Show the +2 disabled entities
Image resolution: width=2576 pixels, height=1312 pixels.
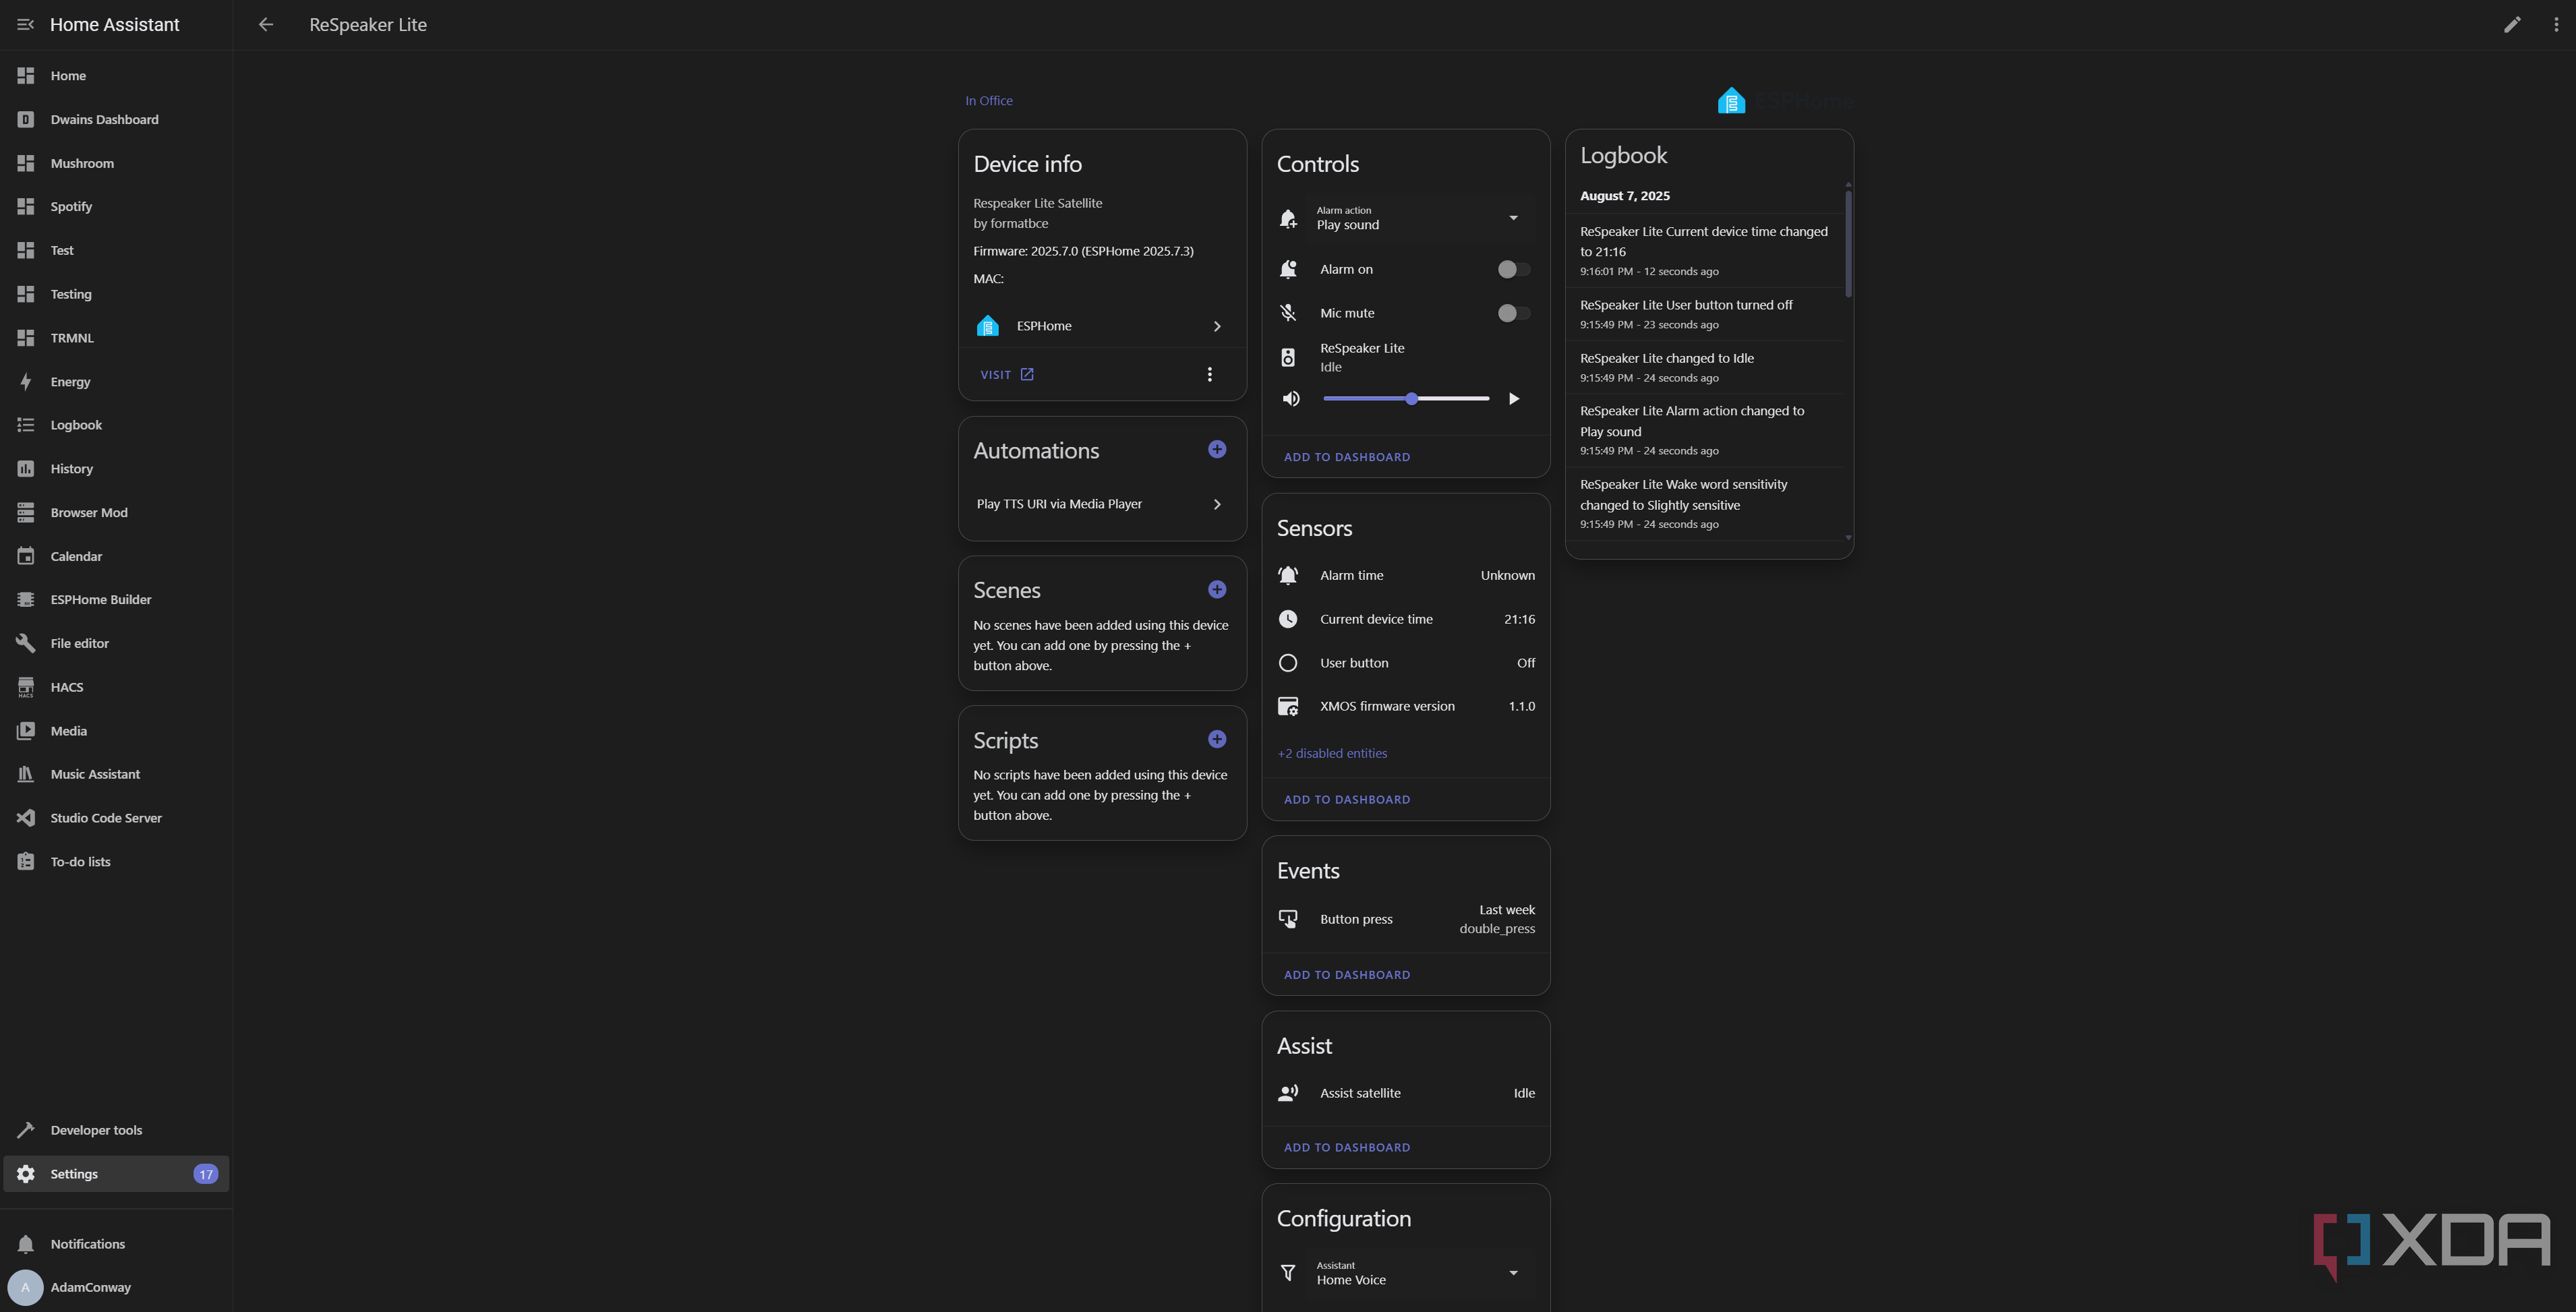(x=1332, y=753)
